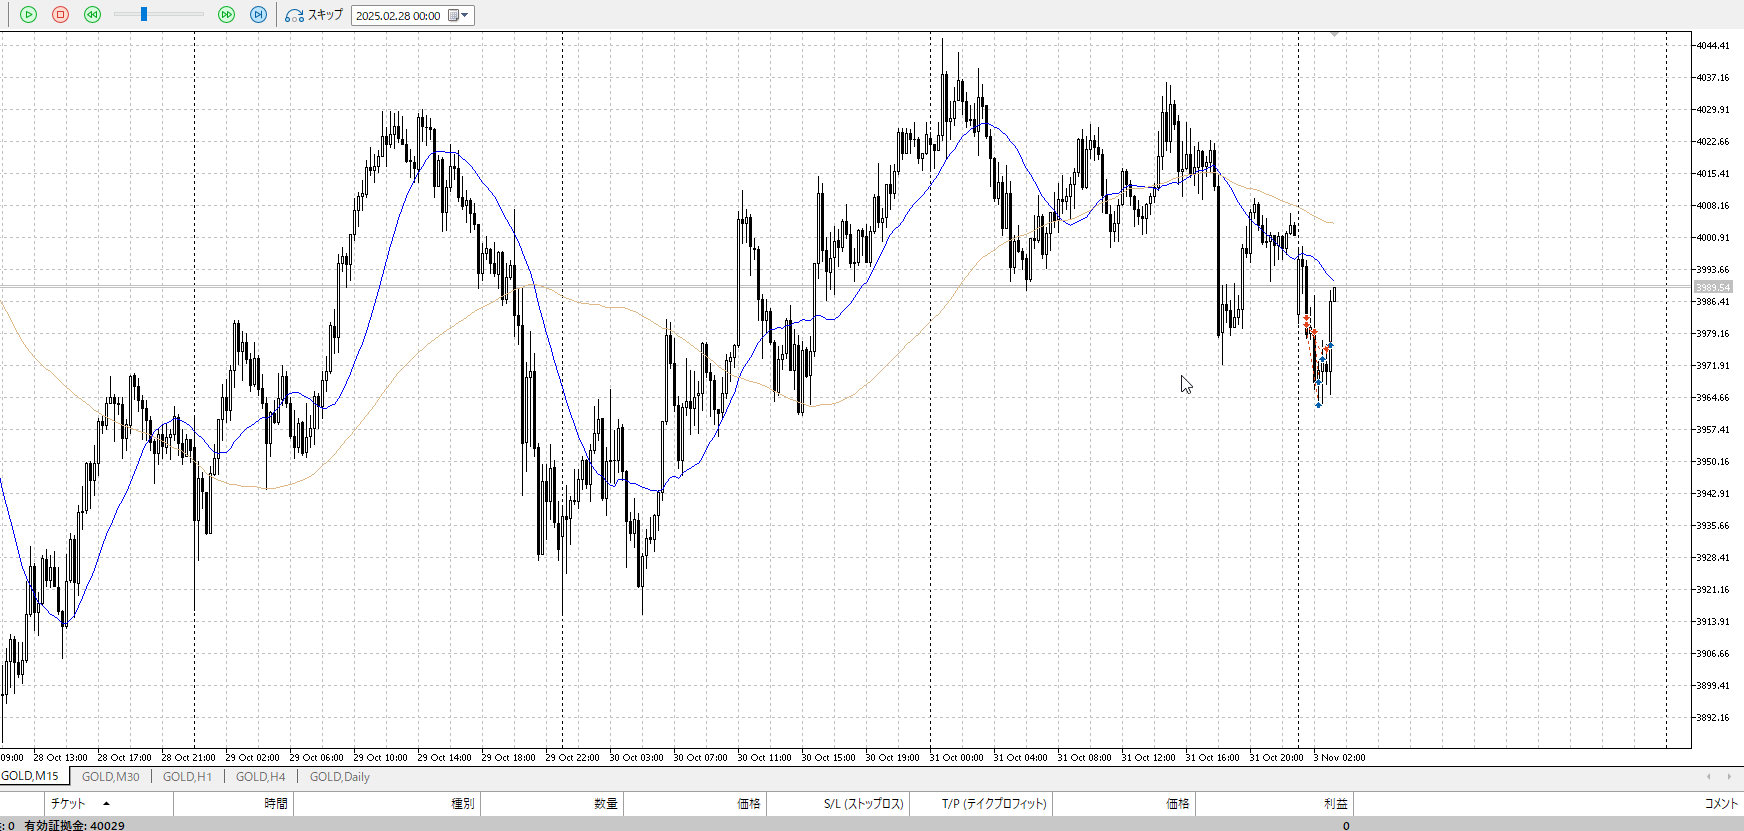Image resolution: width=1744 pixels, height=831 pixels.
Task: Start the backtest with the green play button
Action: (x=28, y=15)
